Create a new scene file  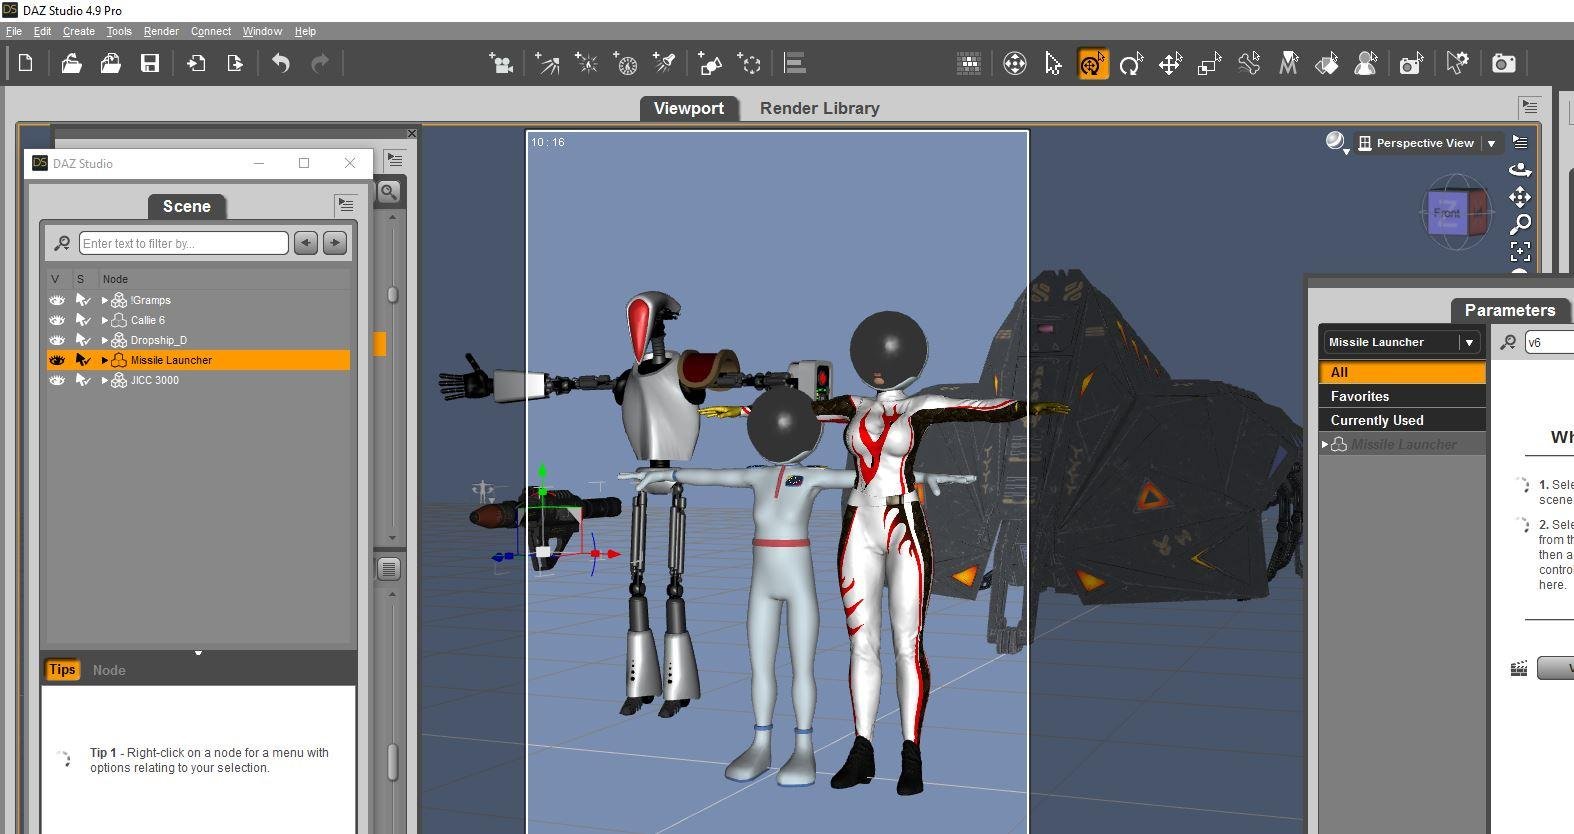pyautogui.click(x=26, y=64)
